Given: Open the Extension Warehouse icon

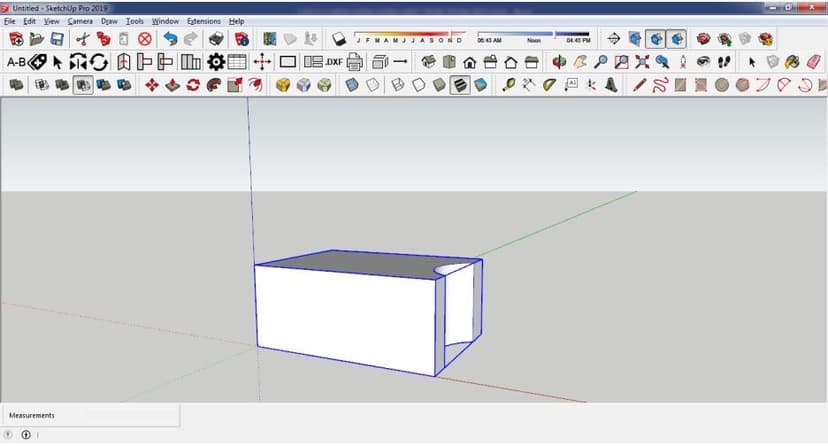Looking at the screenshot, I should point(765,39).
